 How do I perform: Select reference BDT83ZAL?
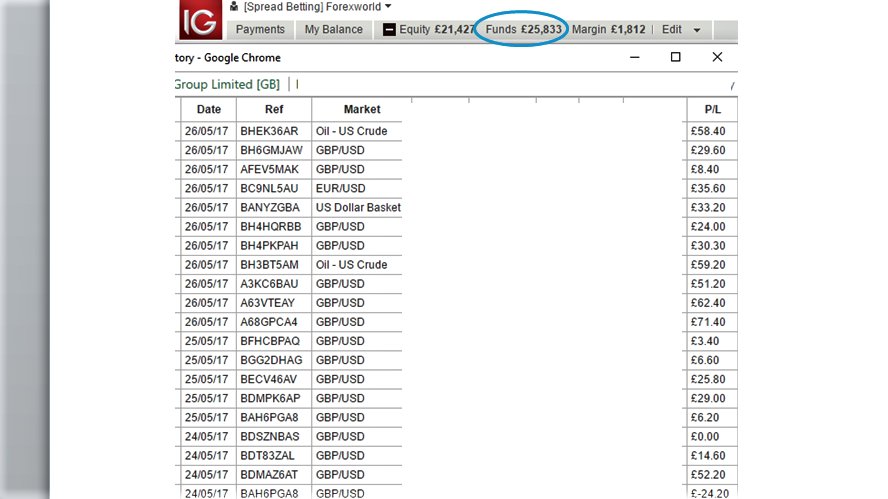[x=267, y=456]
